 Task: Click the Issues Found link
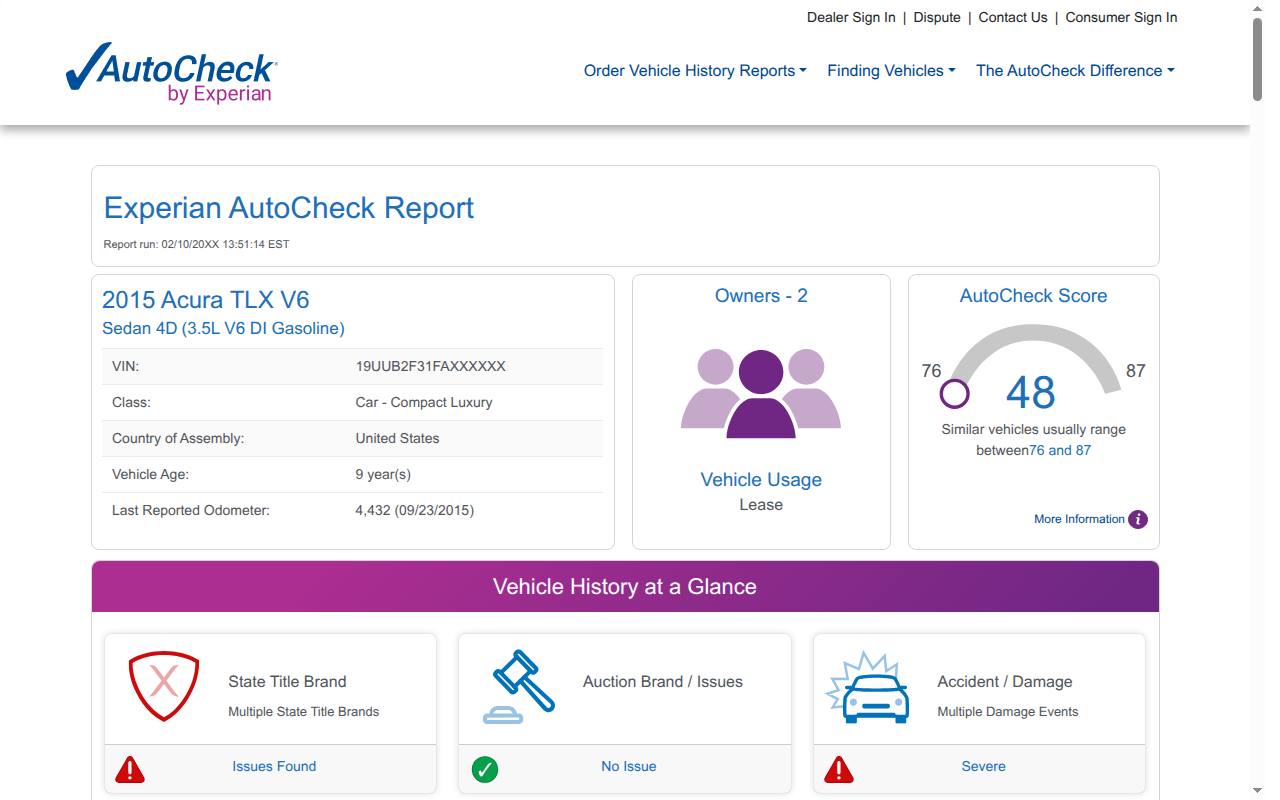pyautogui.click(x=274, y=766)
